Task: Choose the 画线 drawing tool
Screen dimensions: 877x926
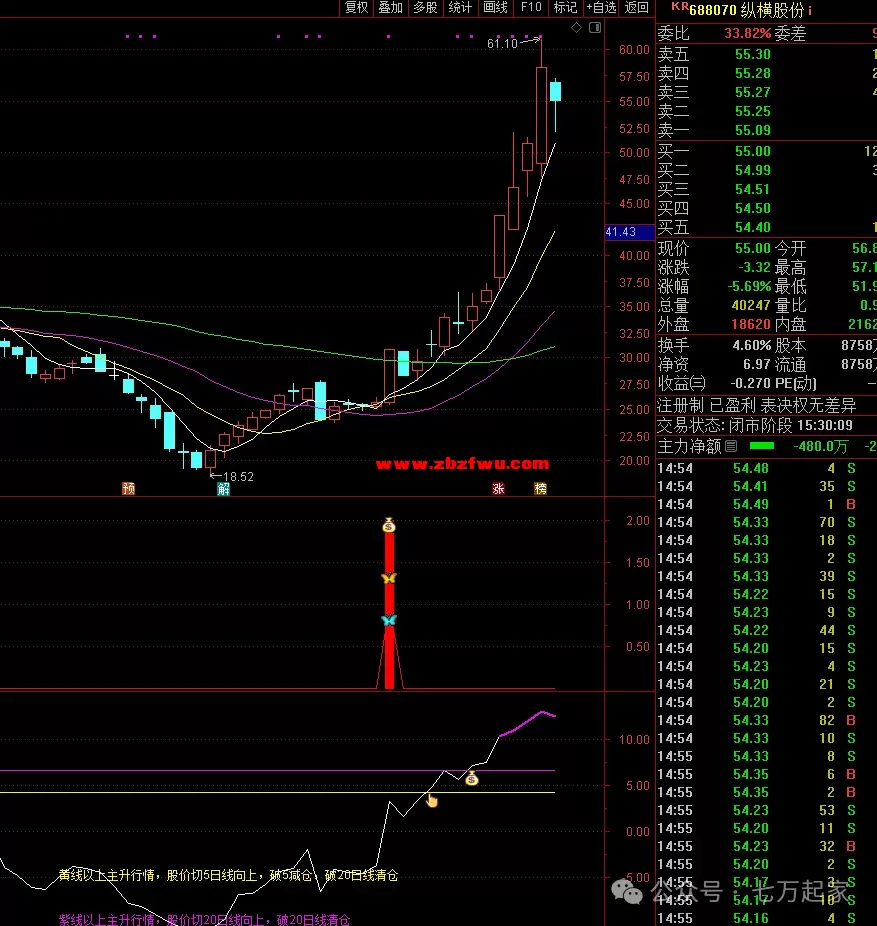Action: (495, 8)
